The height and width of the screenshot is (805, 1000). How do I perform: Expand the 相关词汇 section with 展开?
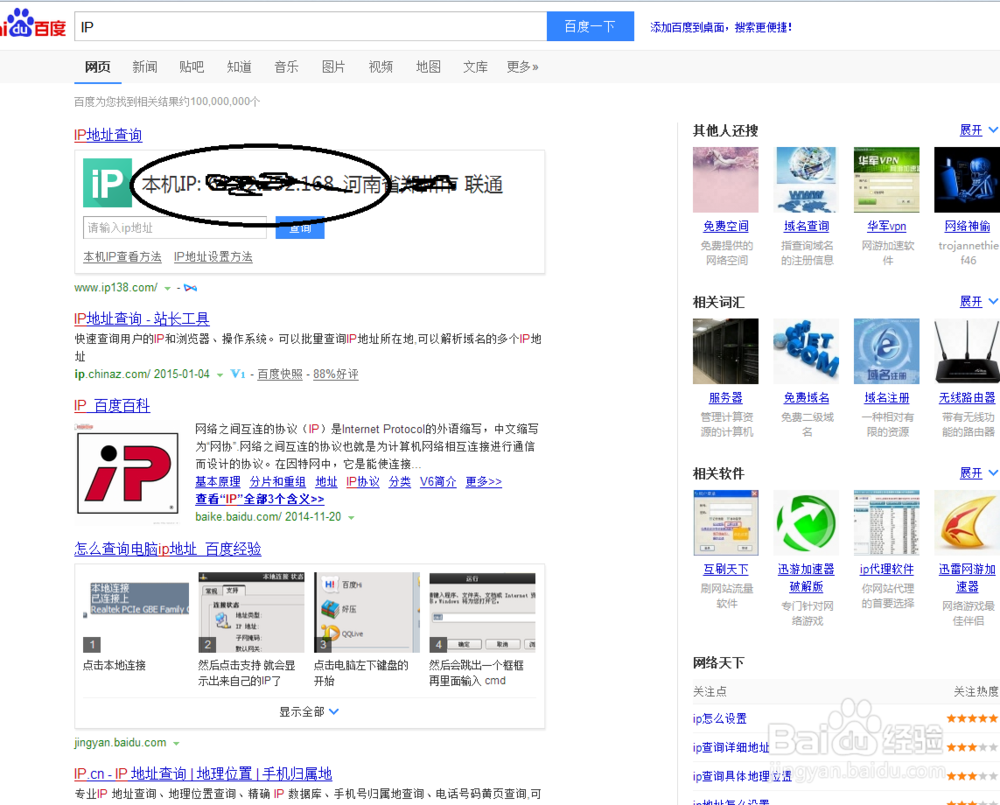(x=978, y=301)
